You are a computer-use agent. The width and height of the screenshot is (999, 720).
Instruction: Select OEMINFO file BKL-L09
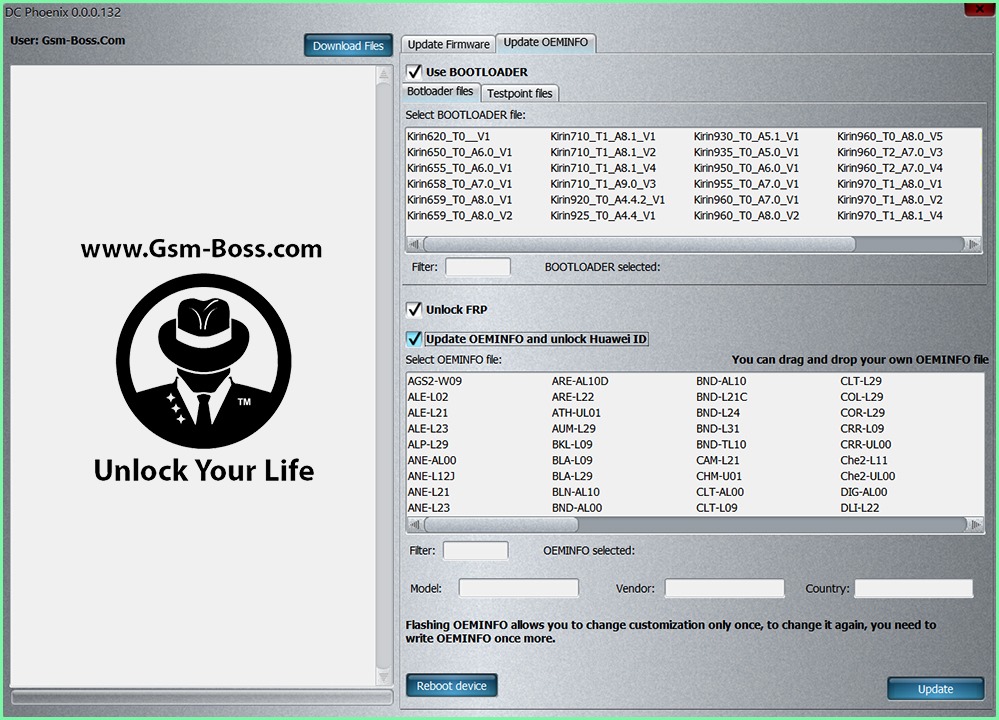coord(572,445)
